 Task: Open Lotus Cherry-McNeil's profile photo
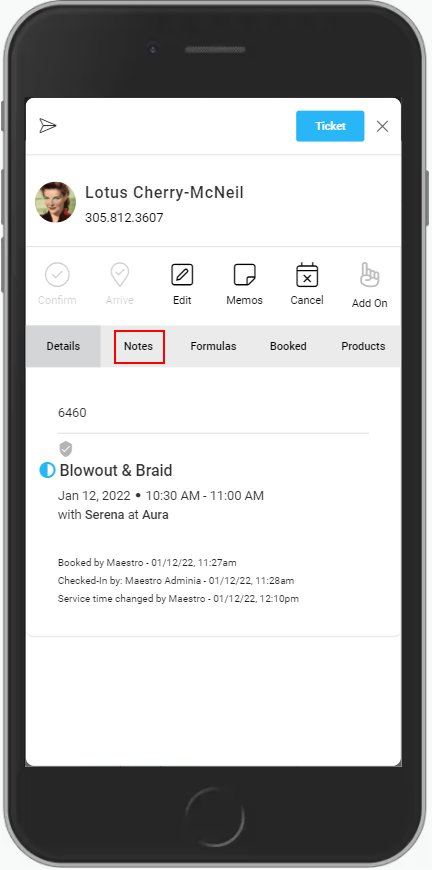click(x=55, y=202)
